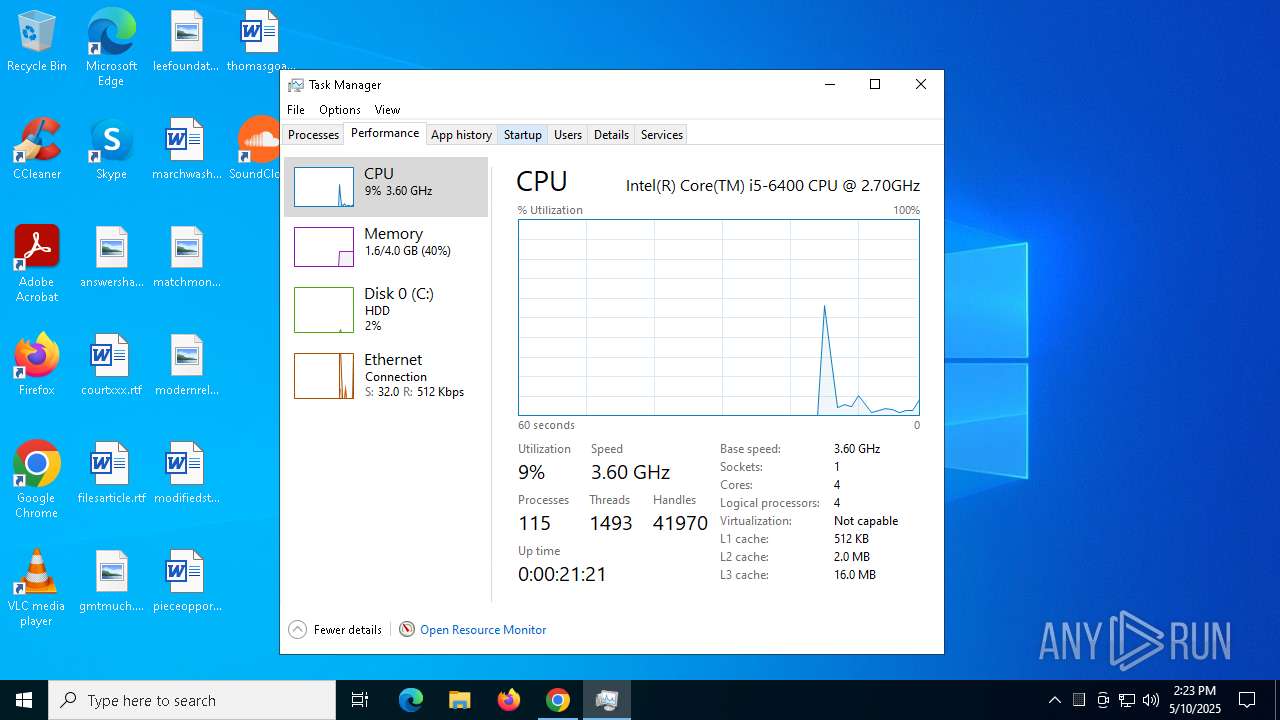The image size is (1280, 720).
Task: Launch Edge from the taskbar
Action: point(411,700)
